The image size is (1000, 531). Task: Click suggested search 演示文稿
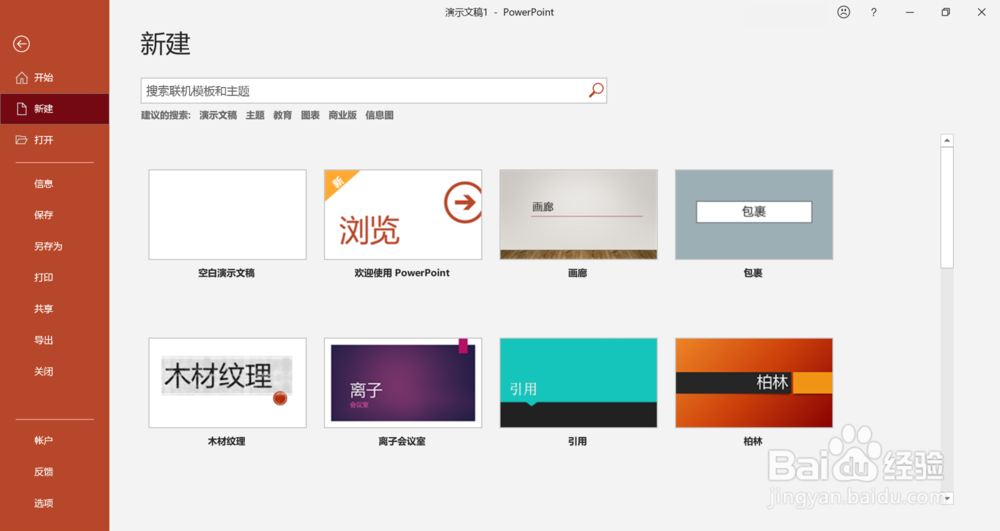[x=217, y=115]
